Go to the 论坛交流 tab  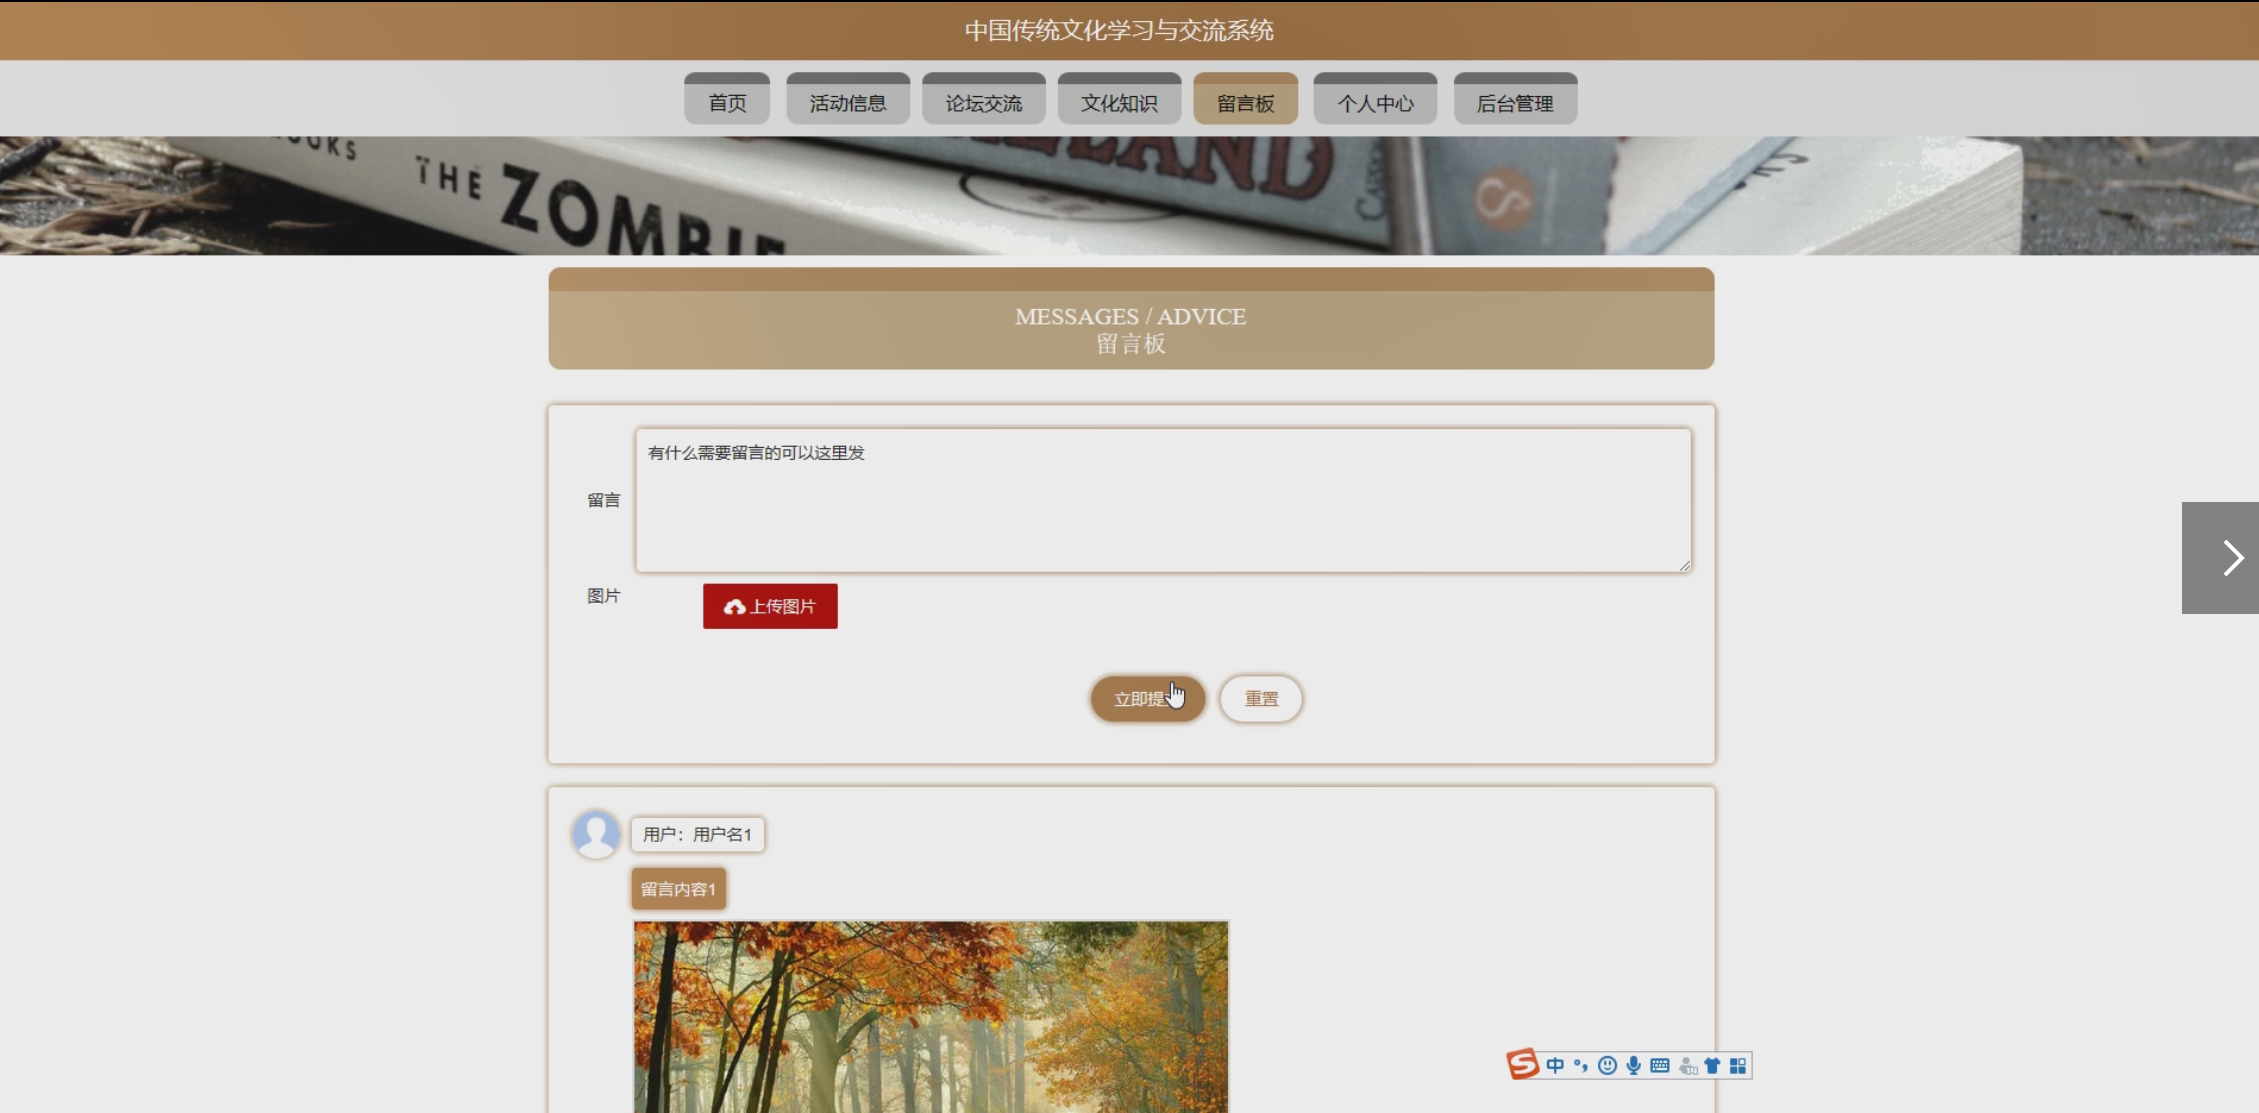(983, 102)
